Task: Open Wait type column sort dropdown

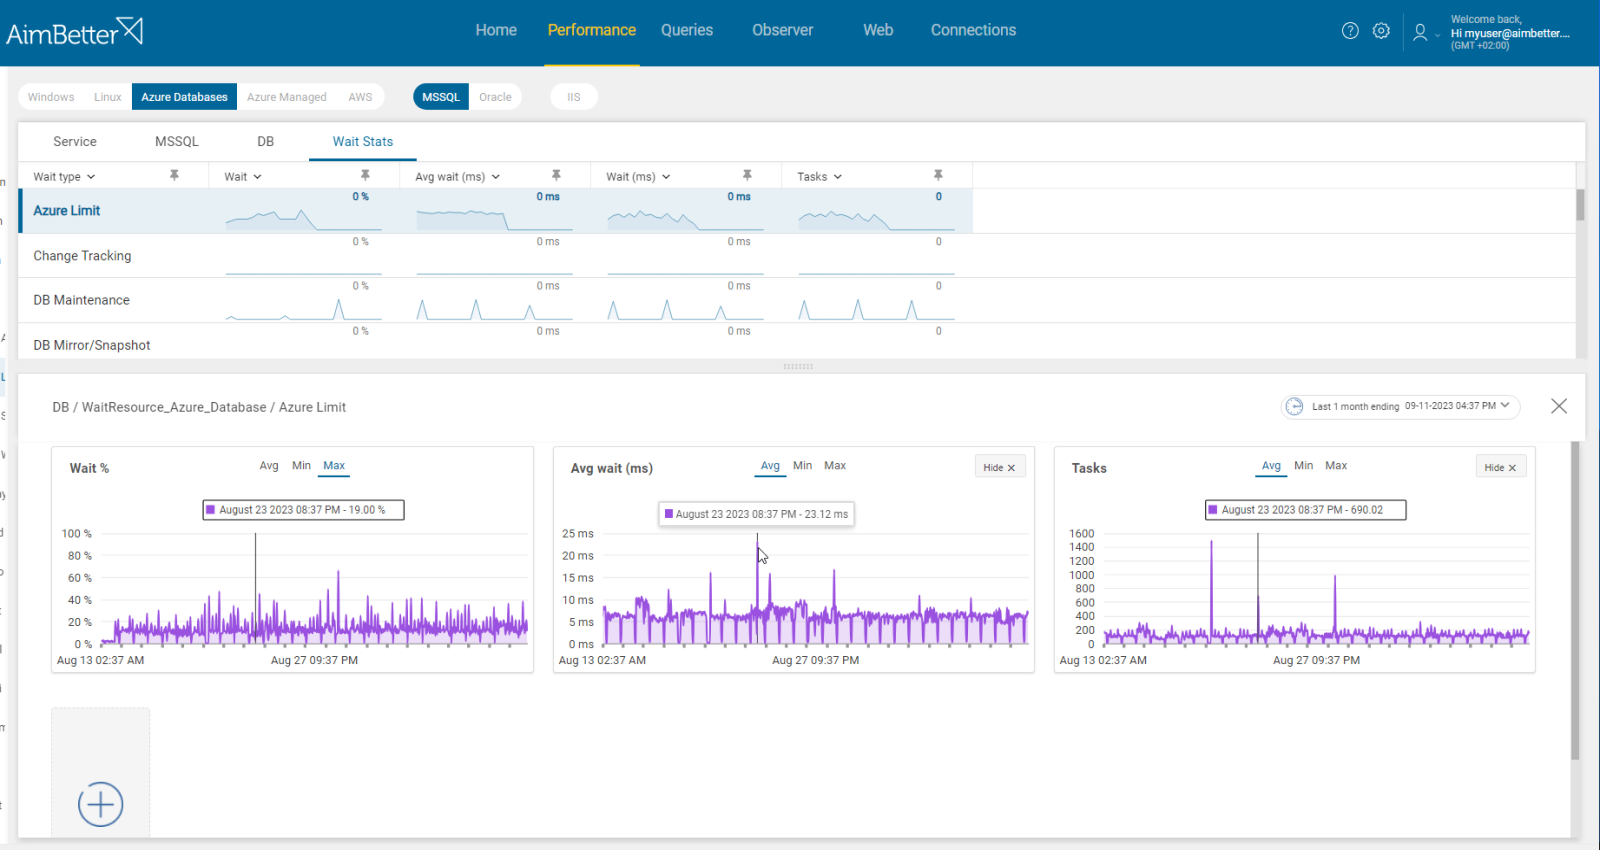Action: click(x=91, y=177)
